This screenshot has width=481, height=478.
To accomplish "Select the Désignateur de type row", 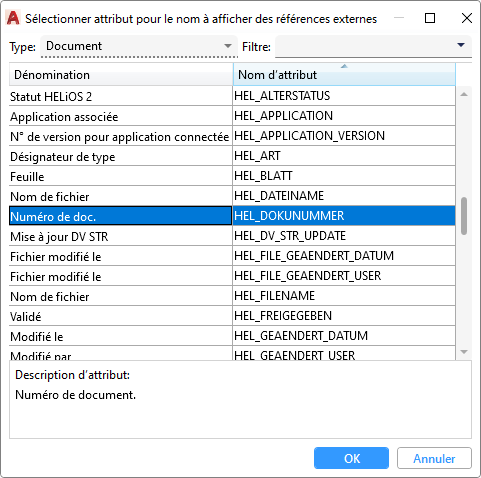I will point(232,156).
